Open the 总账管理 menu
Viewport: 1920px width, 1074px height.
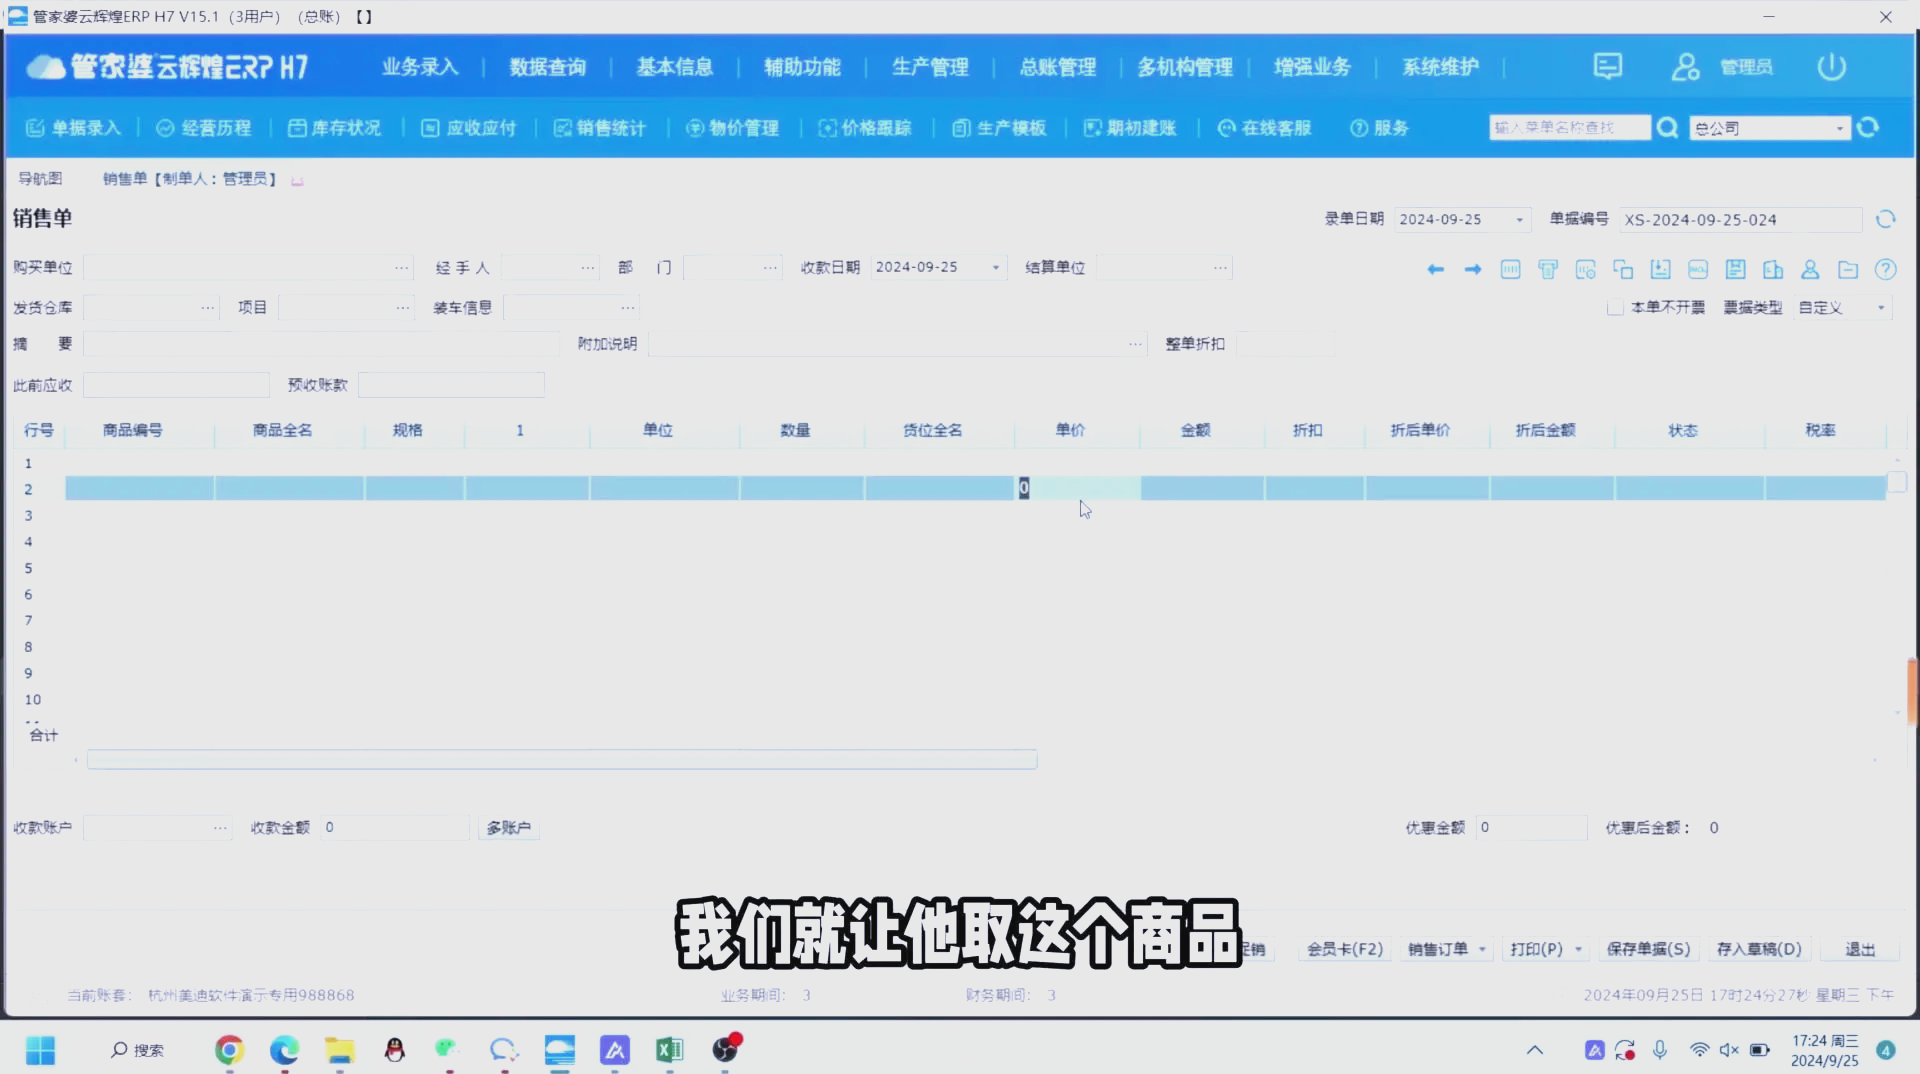coord(1058,67)
